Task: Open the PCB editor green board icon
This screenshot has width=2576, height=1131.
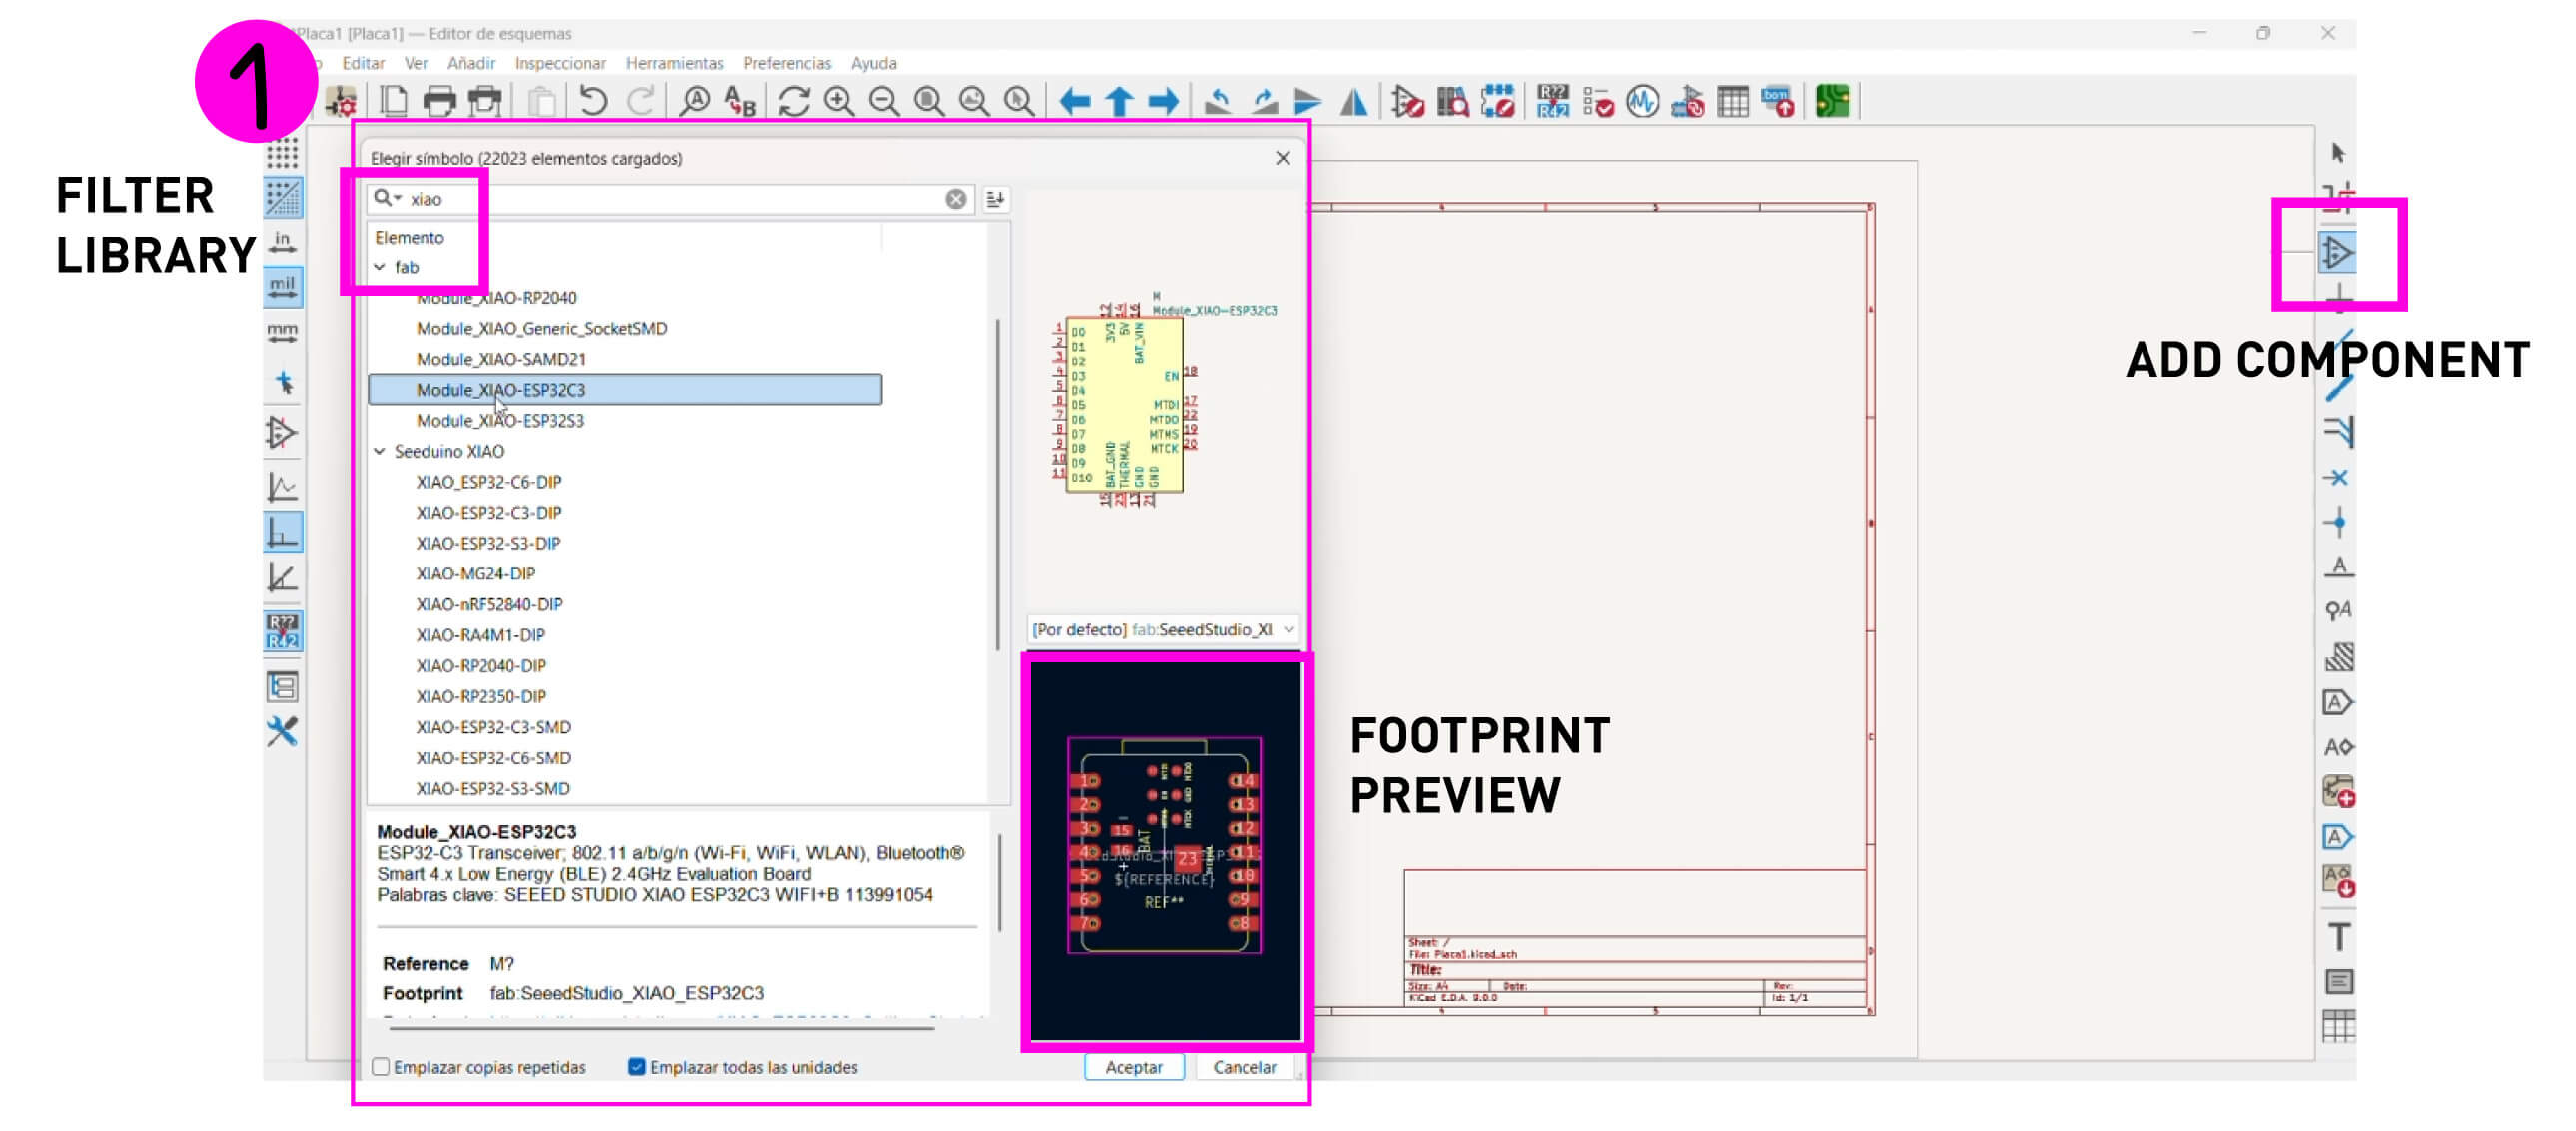Action: click(1832, 101)
